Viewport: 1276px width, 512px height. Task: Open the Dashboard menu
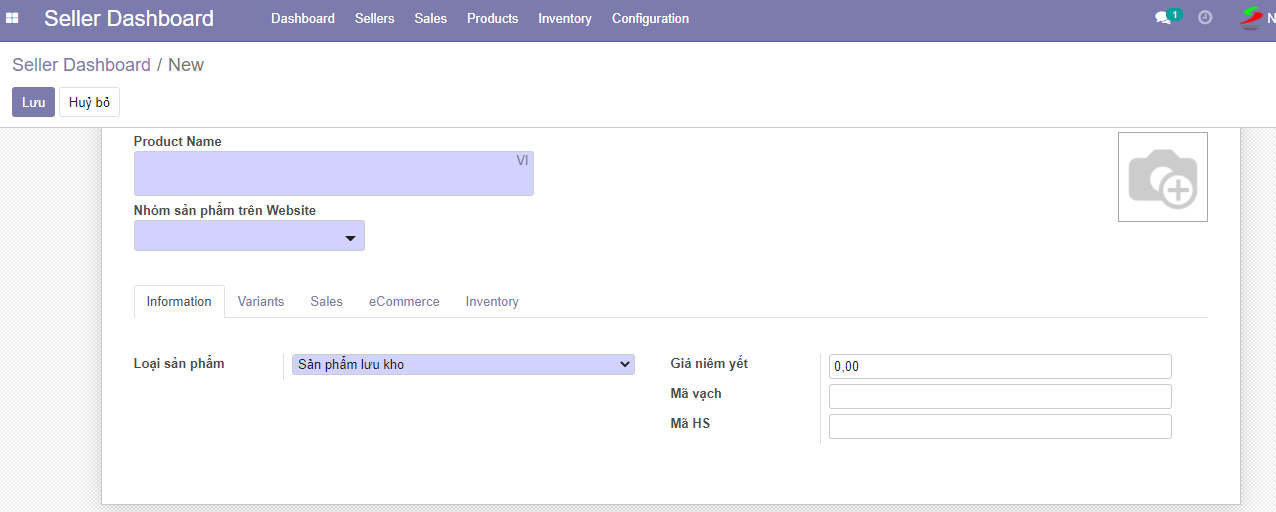303,19
